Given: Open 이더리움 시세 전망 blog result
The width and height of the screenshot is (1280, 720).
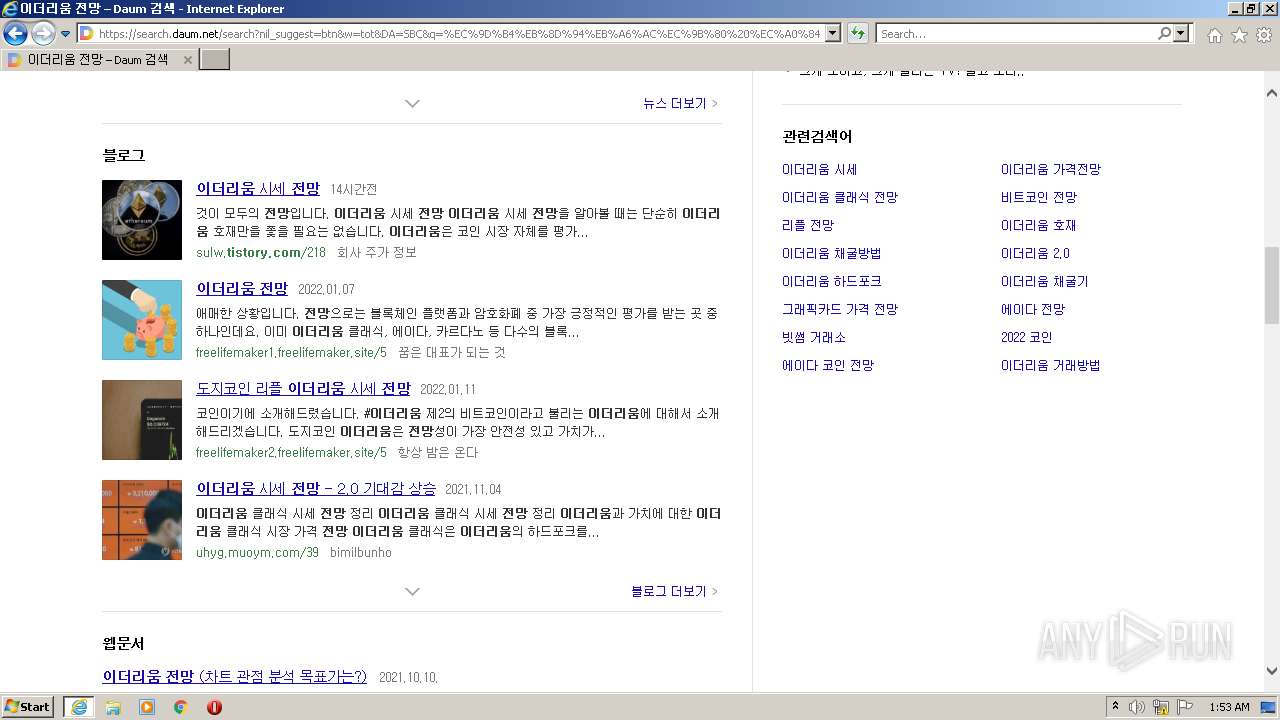Looking at the screenshot, I should [x=258, y=189].
